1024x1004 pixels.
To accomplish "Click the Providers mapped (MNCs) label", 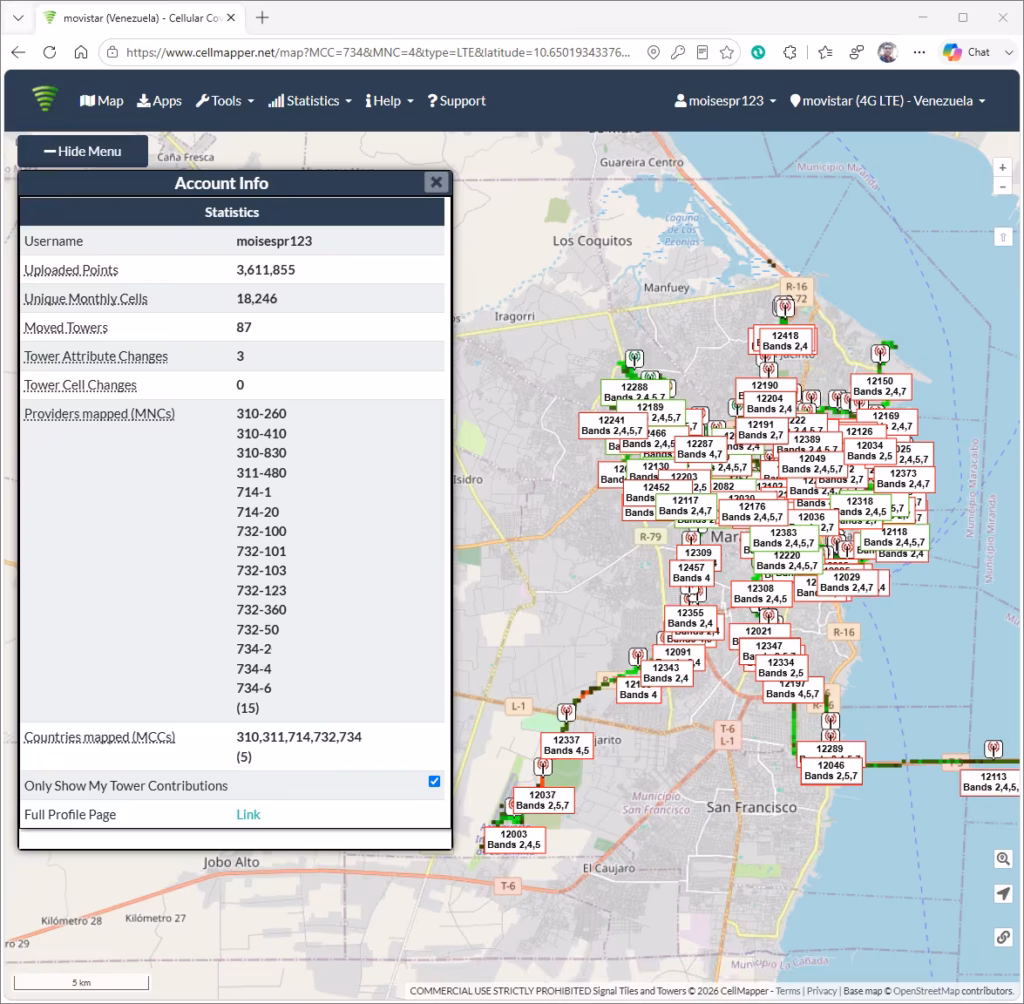I will (99, 413).
